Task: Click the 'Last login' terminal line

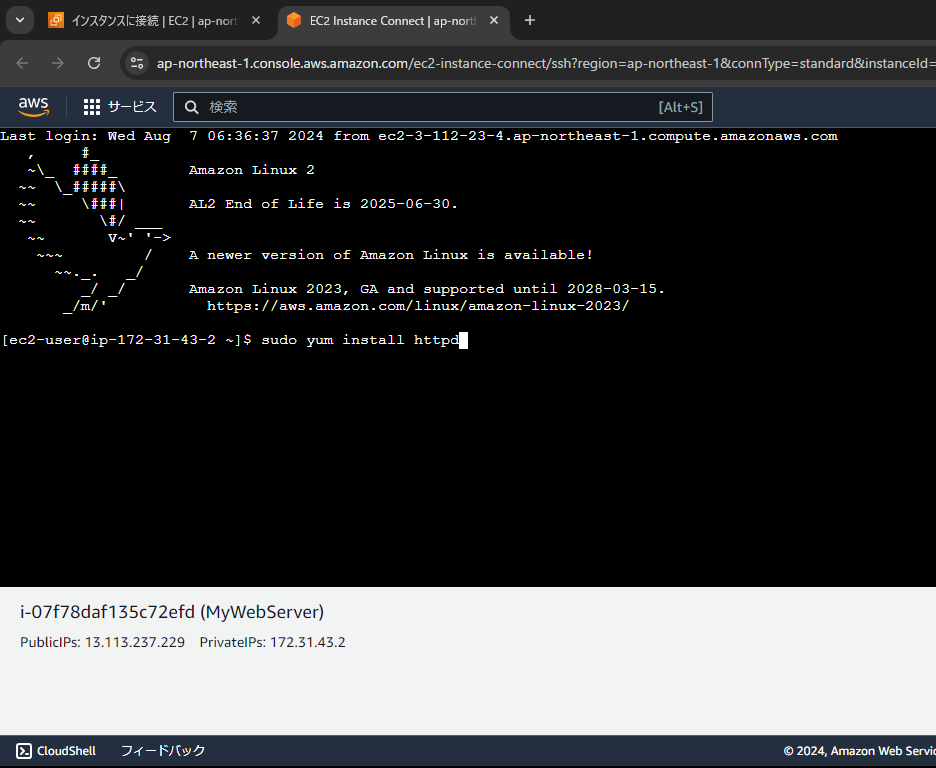Action: coord(418,136)
